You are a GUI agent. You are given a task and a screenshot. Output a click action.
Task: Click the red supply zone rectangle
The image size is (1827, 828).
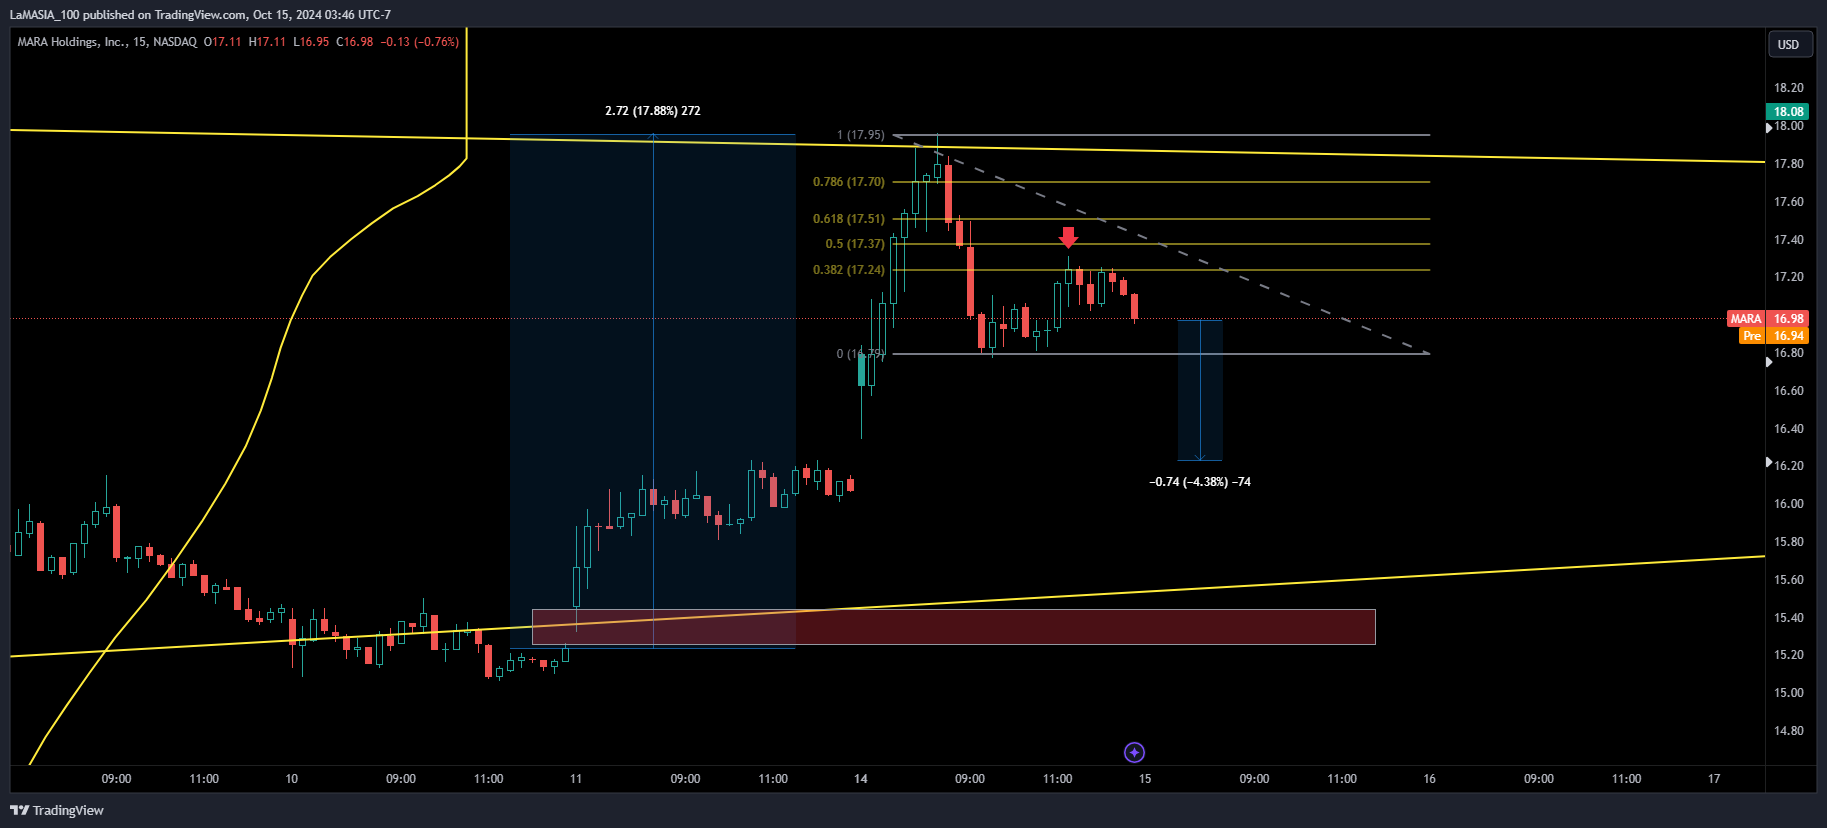coord(953,627)
